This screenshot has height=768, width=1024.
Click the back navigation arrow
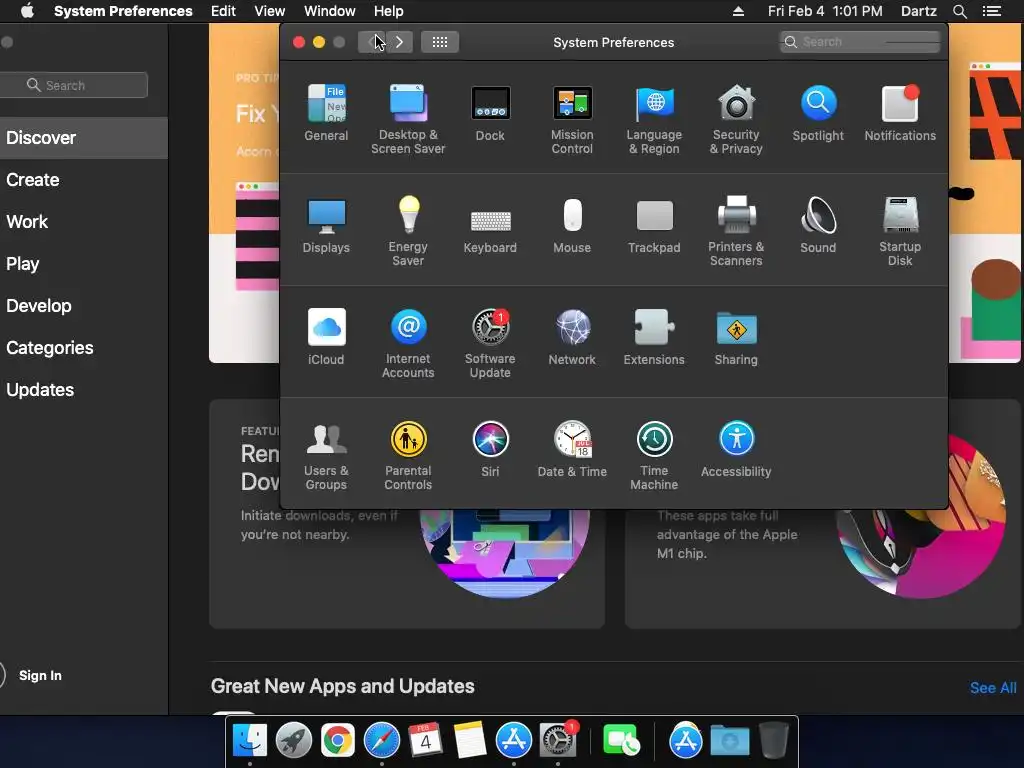click(x=372, y=42)
